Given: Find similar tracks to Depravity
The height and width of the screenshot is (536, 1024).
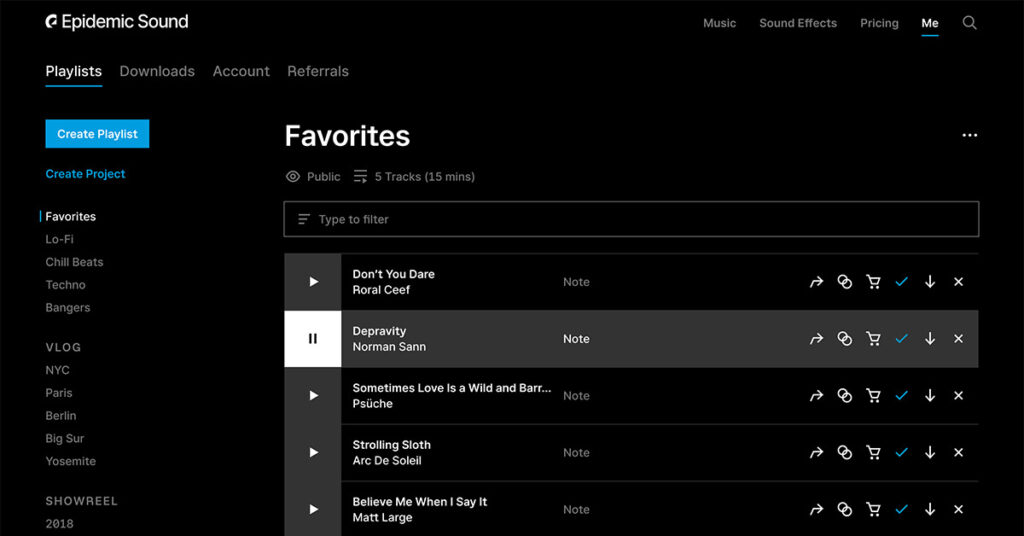Looking at the screenshot, I should [x=845, y=339].
